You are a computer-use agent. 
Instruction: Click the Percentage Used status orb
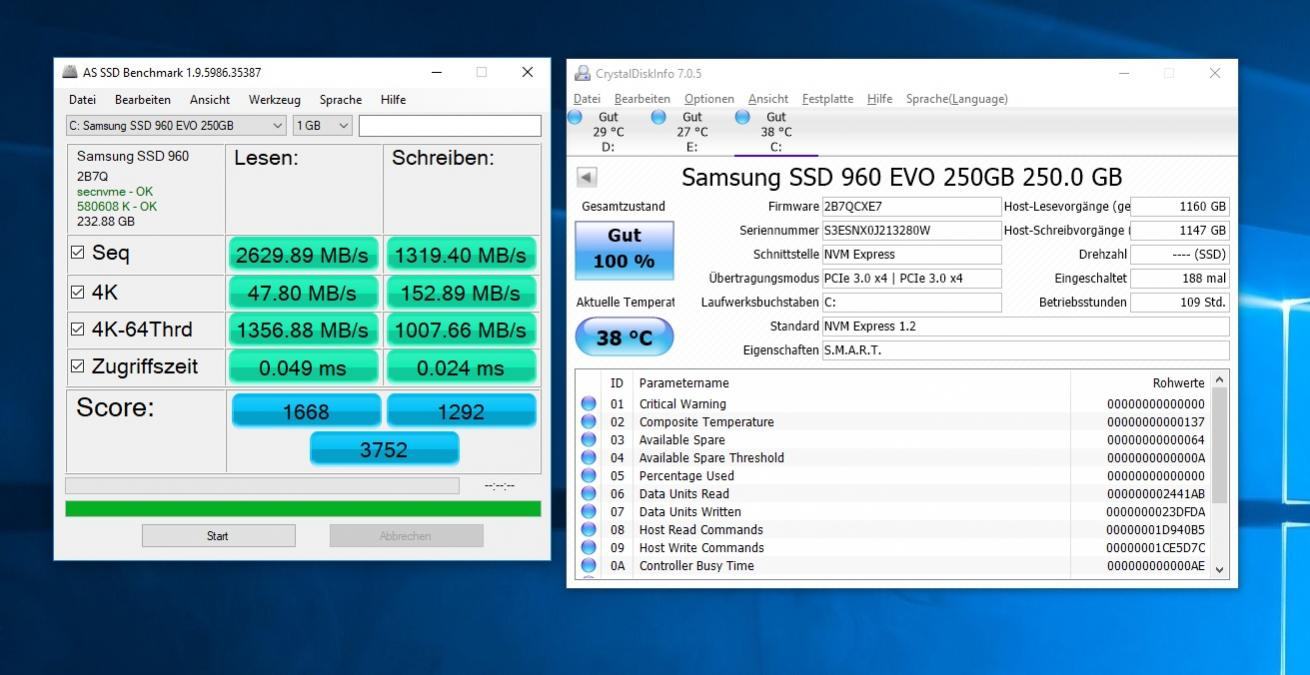coord(588,476)
